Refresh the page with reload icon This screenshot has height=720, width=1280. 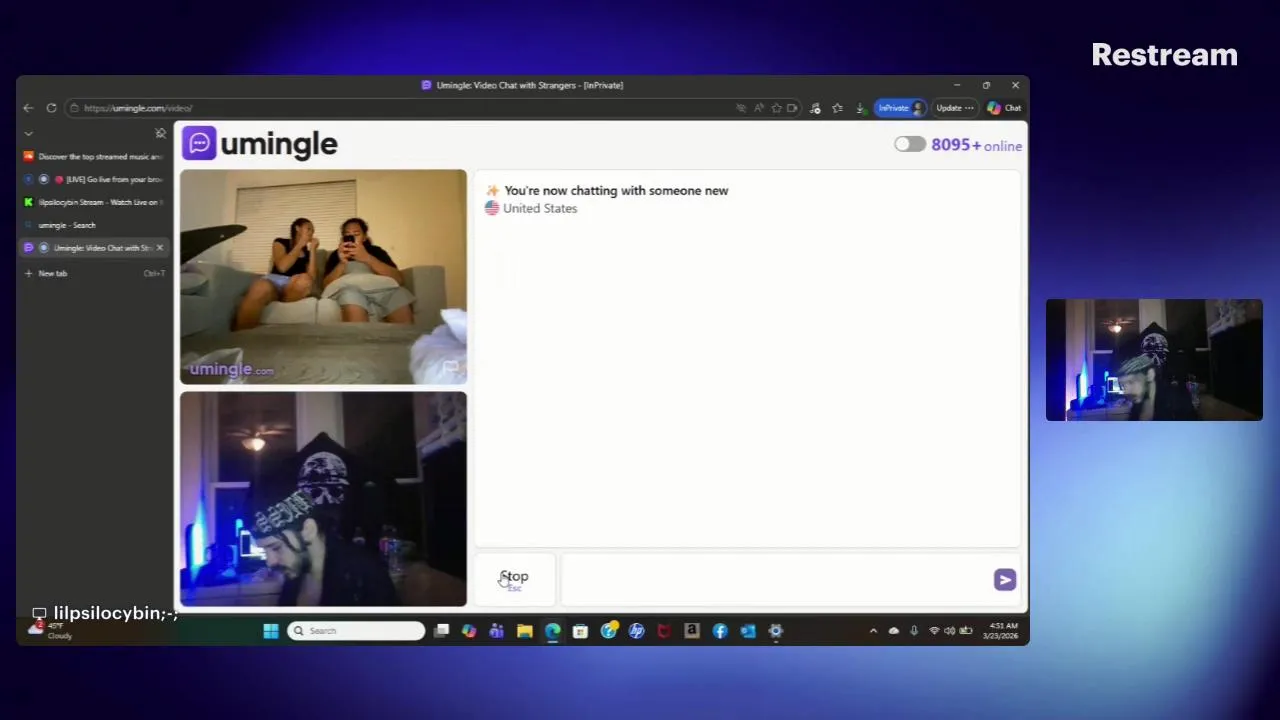[x=51, y=108]
